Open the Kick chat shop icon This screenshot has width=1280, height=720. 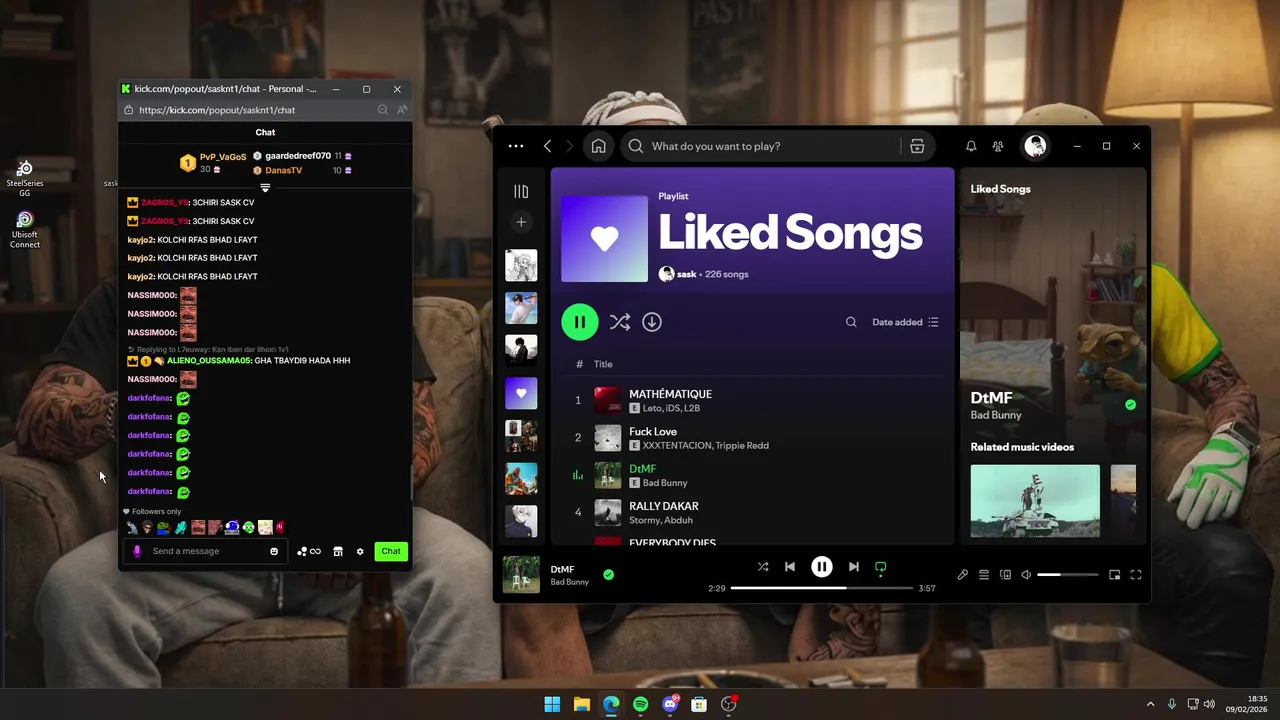(338, 551)
